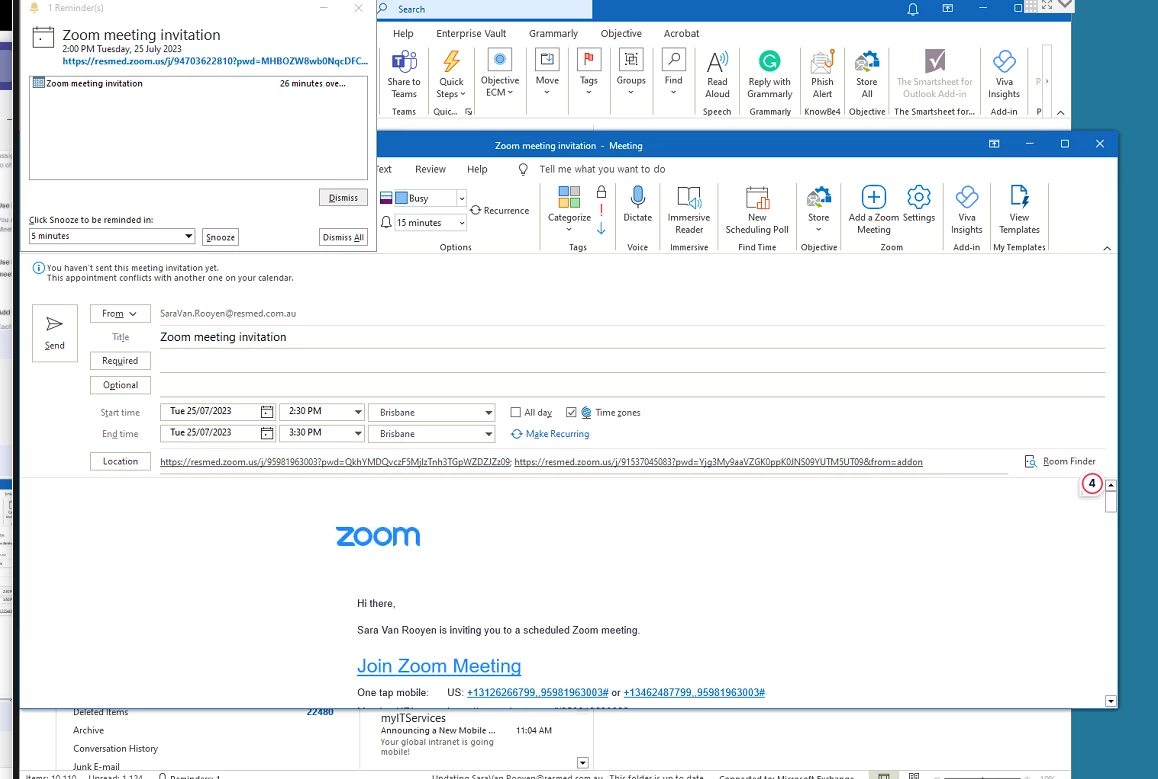Open the Grammarly ribbon tab

[x=553, y=33]
